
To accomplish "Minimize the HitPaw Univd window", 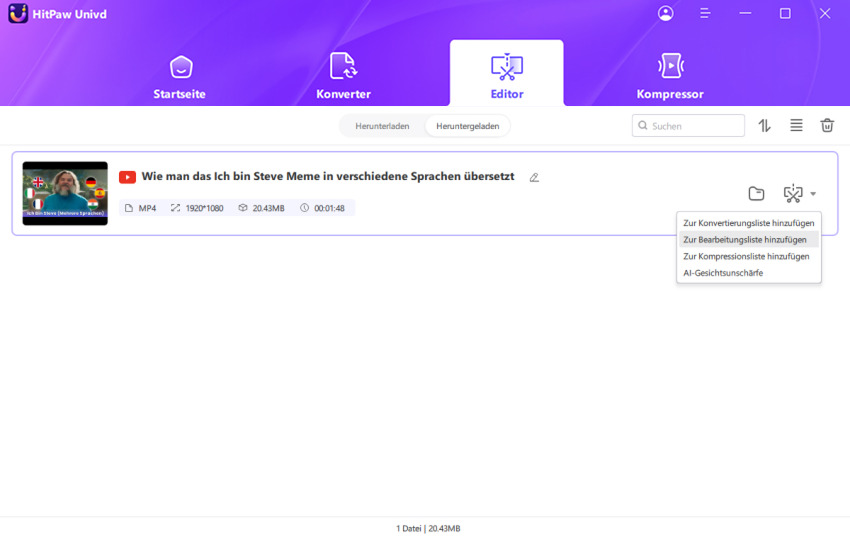I will pos(745,13).
